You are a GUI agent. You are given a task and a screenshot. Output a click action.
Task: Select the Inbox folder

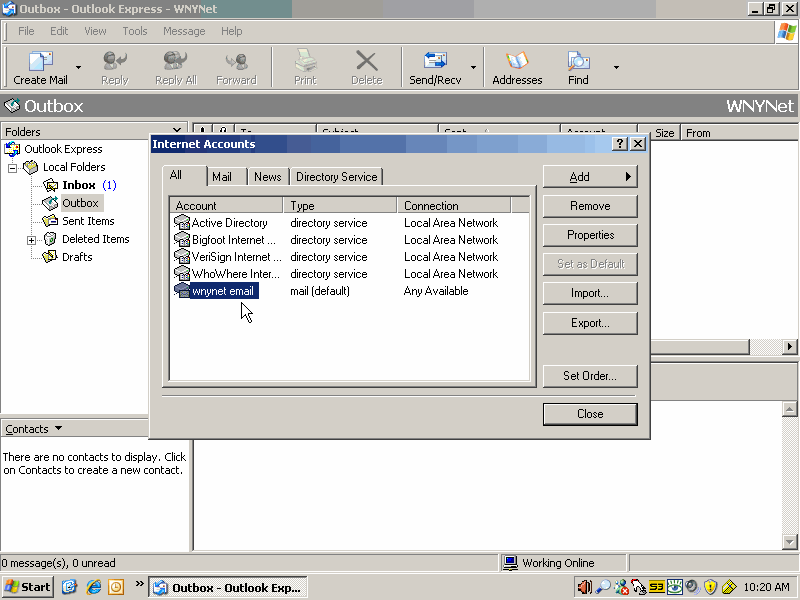pyautogui.click(x=79, y=185)
